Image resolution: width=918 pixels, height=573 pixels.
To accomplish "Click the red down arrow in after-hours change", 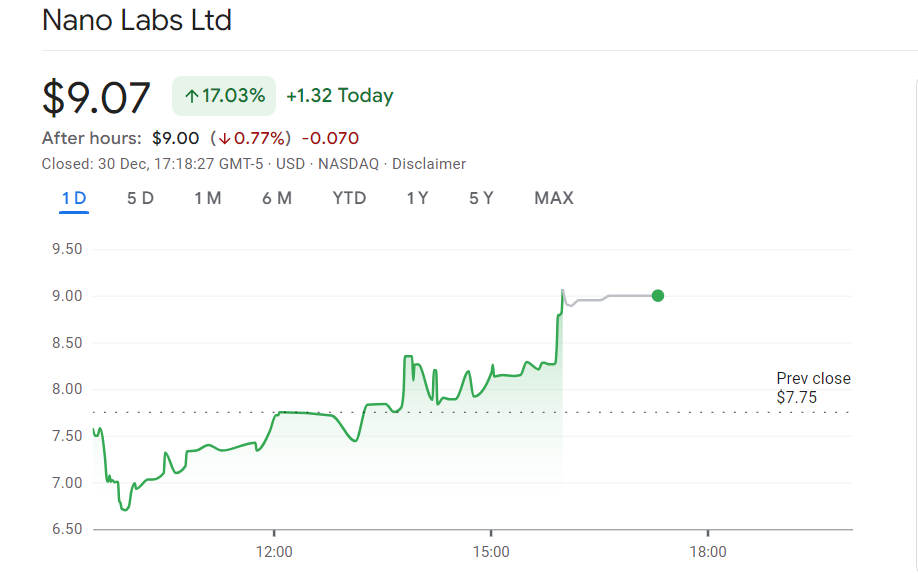I will click(225, 138).
